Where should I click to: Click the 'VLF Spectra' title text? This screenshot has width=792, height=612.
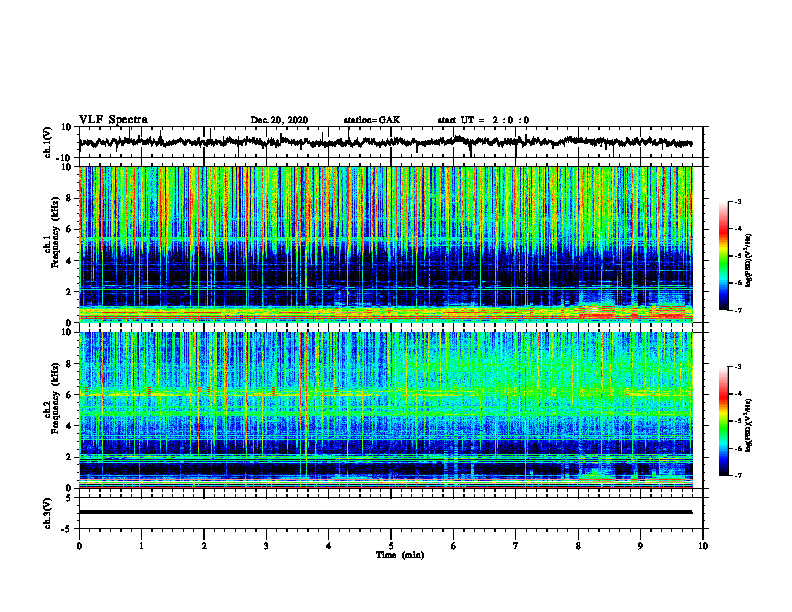pos(113,120)
